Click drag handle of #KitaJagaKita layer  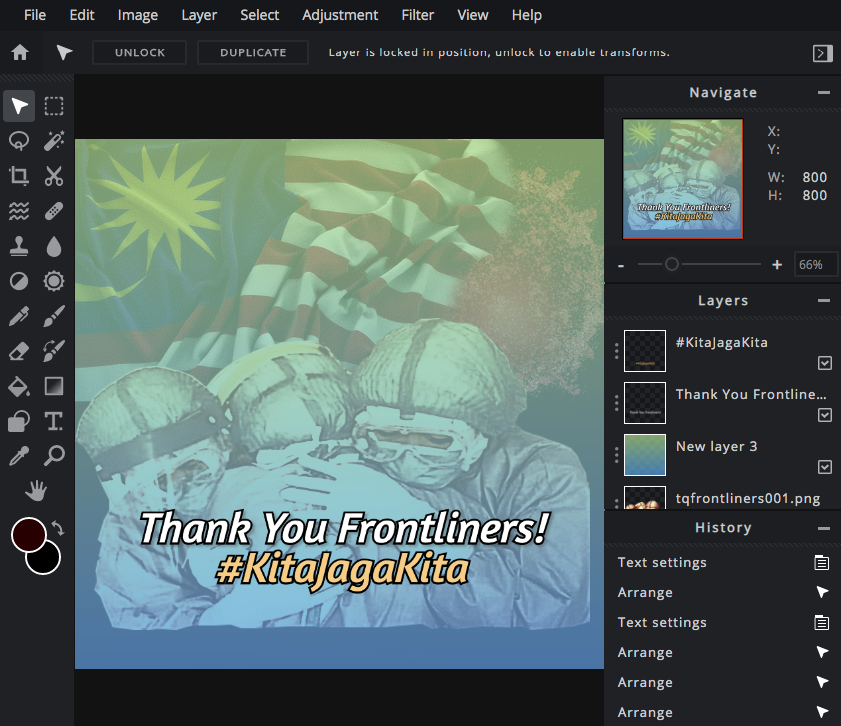point(616,351)
